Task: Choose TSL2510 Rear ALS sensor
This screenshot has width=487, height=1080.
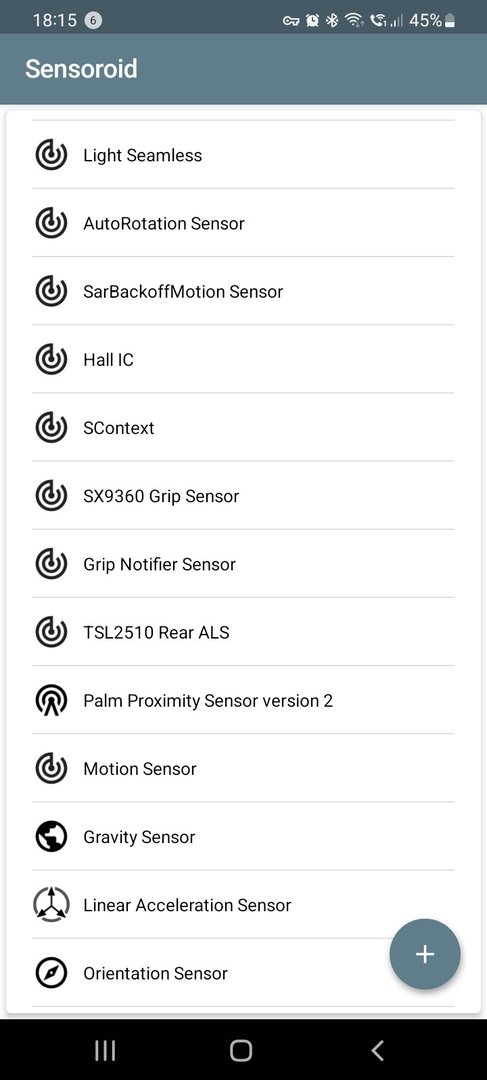Action: [x=243, y=632]
